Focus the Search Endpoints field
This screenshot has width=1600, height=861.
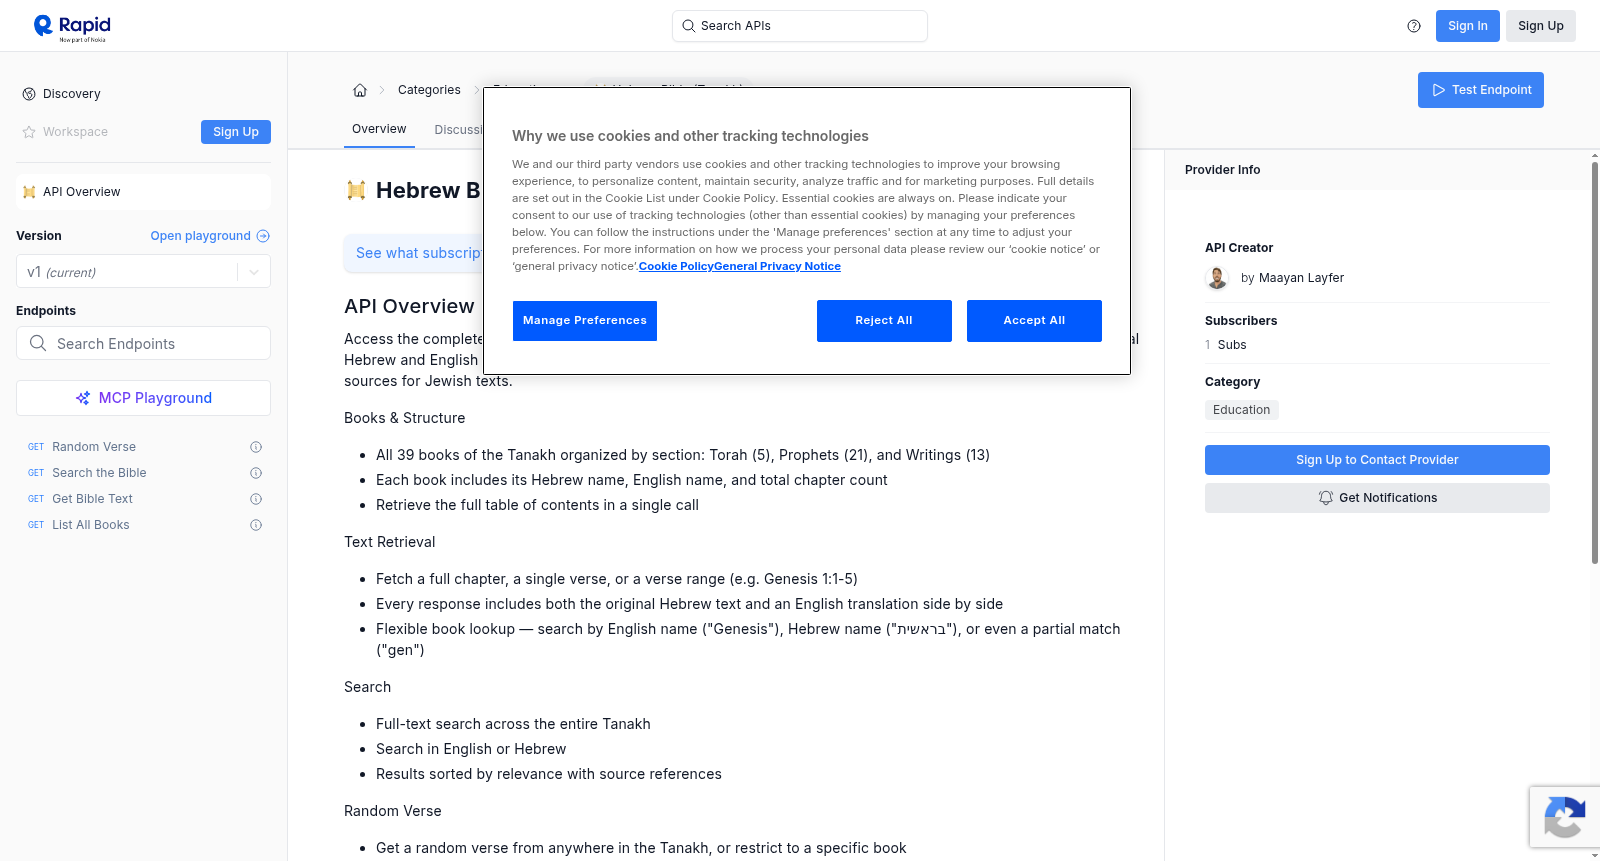click(x=143, y=343)
